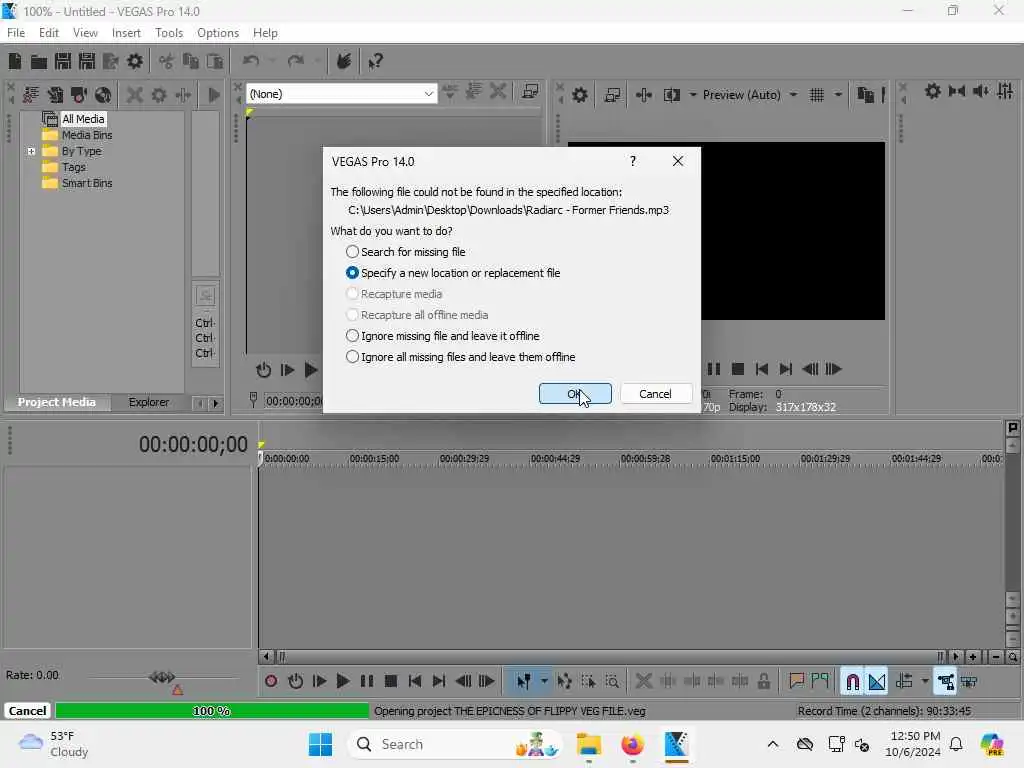Open the Tools menu
1024x768 pixels.
(x=169, y=33)
